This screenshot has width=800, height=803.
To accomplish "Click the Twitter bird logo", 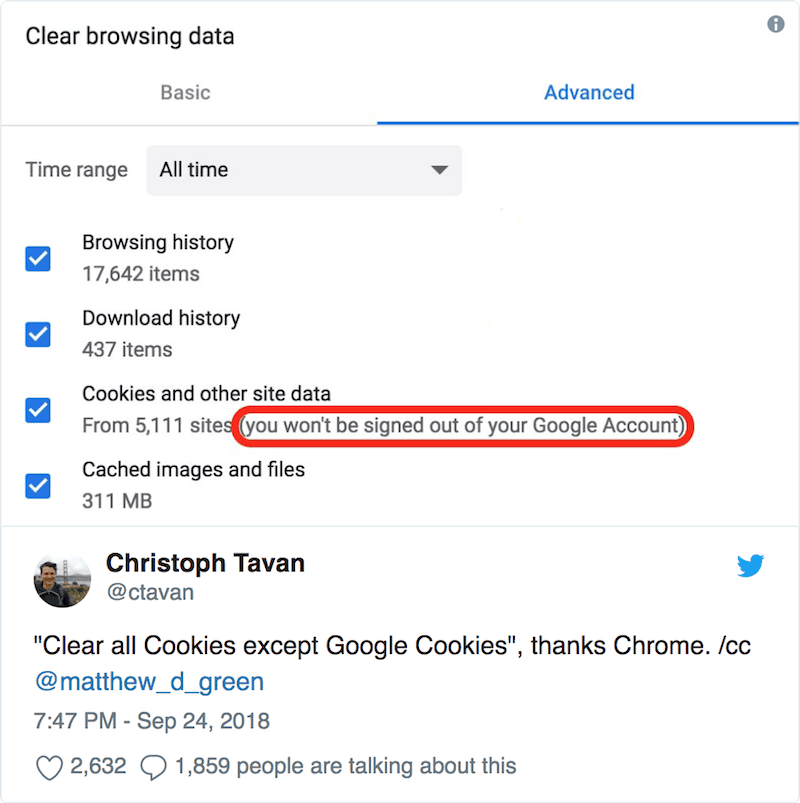I will click(x=750, y=565).
